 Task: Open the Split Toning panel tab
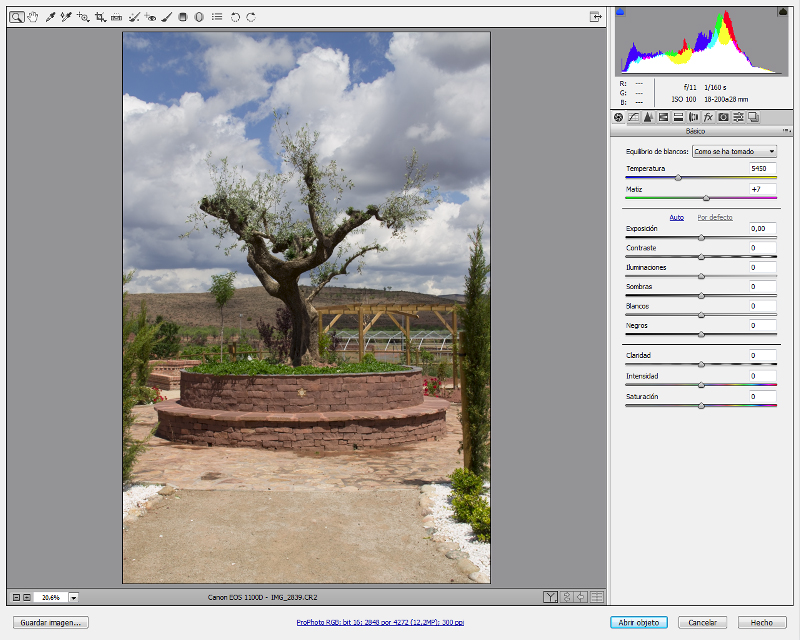(678, 117)
